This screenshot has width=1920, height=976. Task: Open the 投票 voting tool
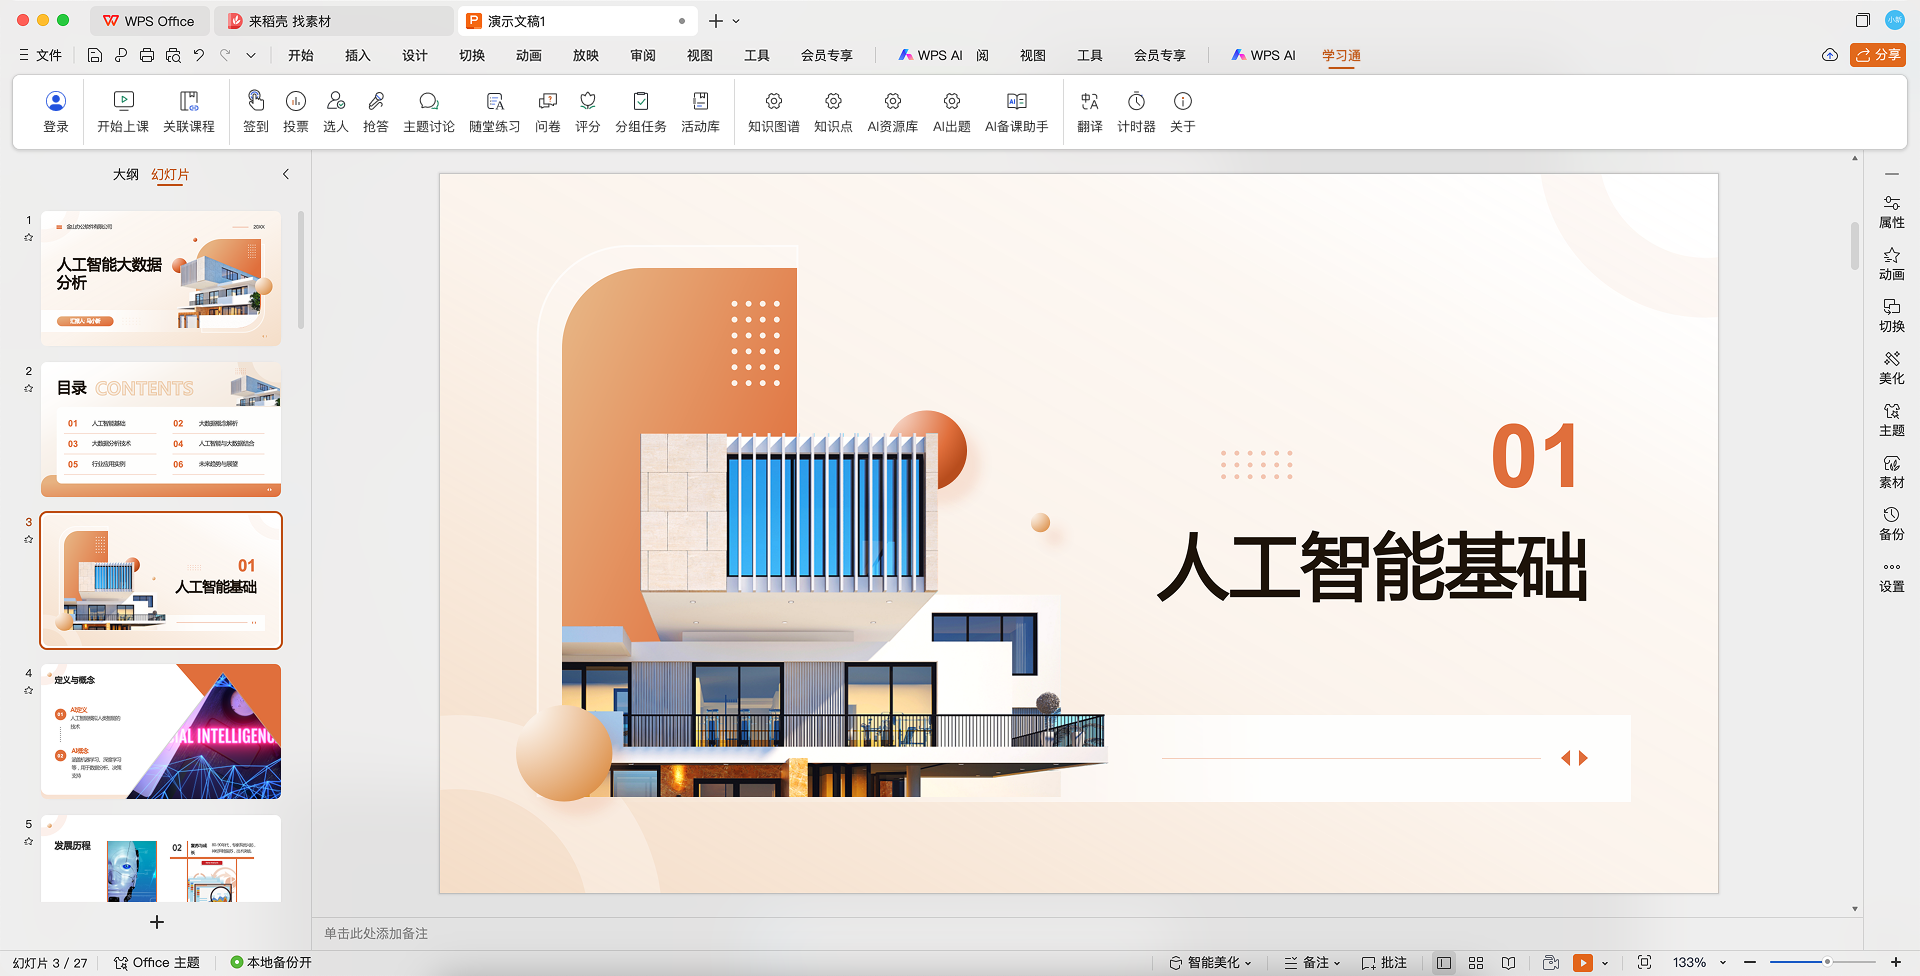point(296,111)
